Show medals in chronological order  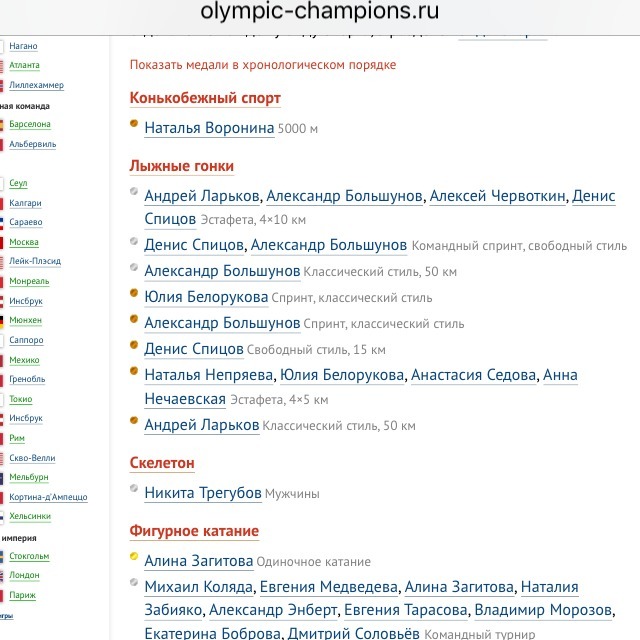[x=263, y=65]
